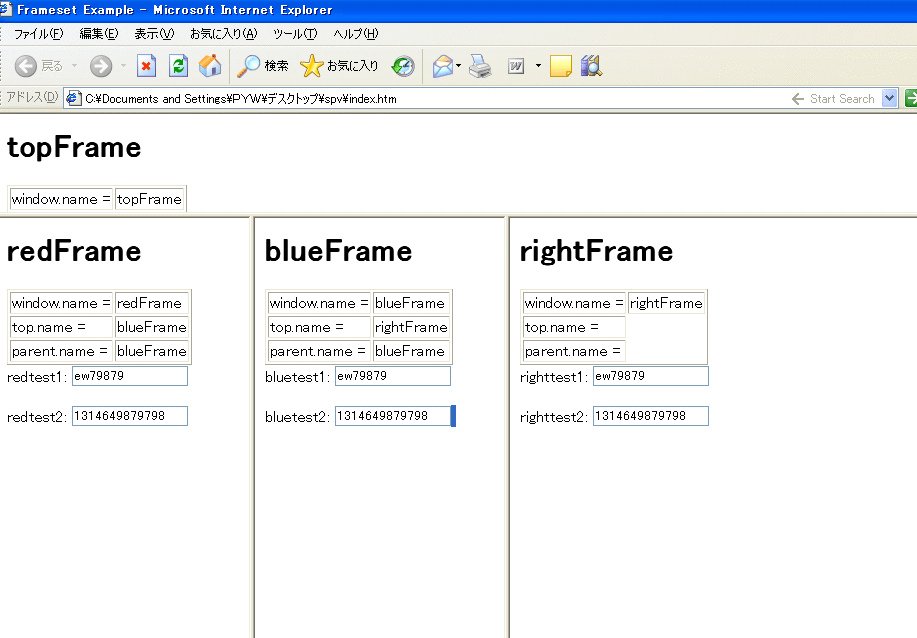917x638 pixels.
Task: Open the ツール(T) menu
Action: click(x=295, y=34)
